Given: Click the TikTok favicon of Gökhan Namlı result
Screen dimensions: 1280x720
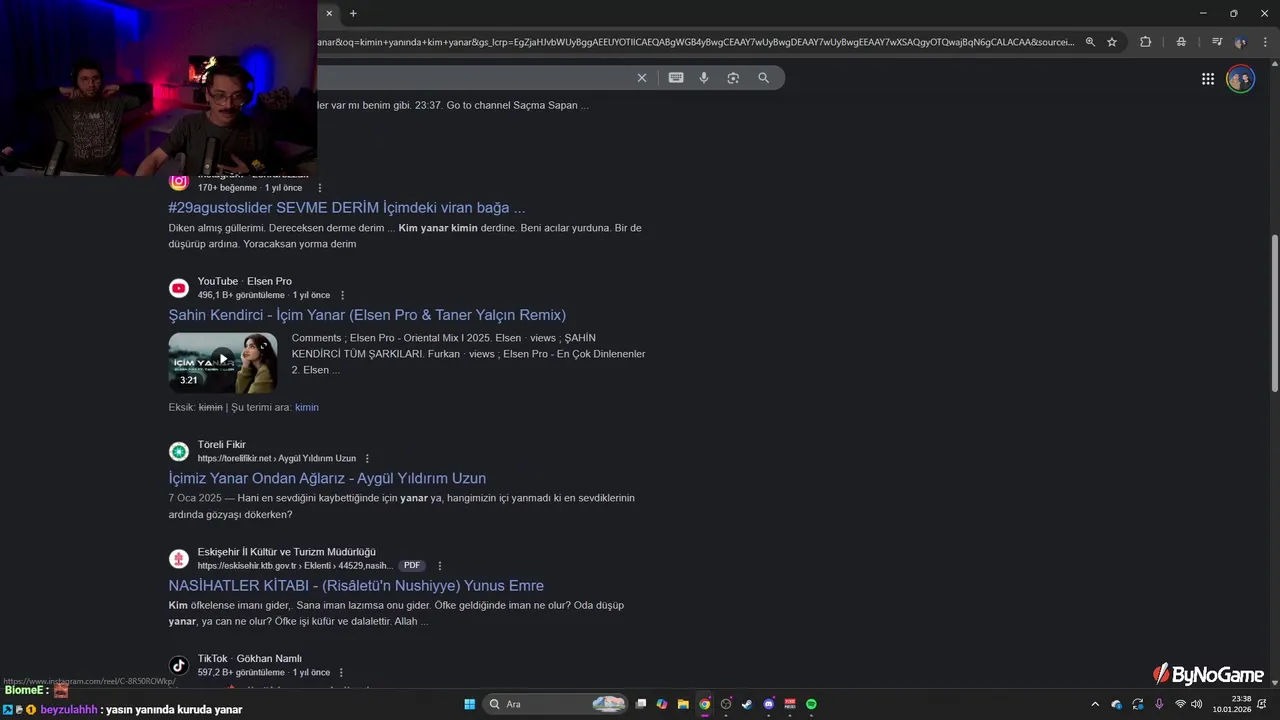Looking at the screenshot, I should pyautogui.click(x=179, y=666).
